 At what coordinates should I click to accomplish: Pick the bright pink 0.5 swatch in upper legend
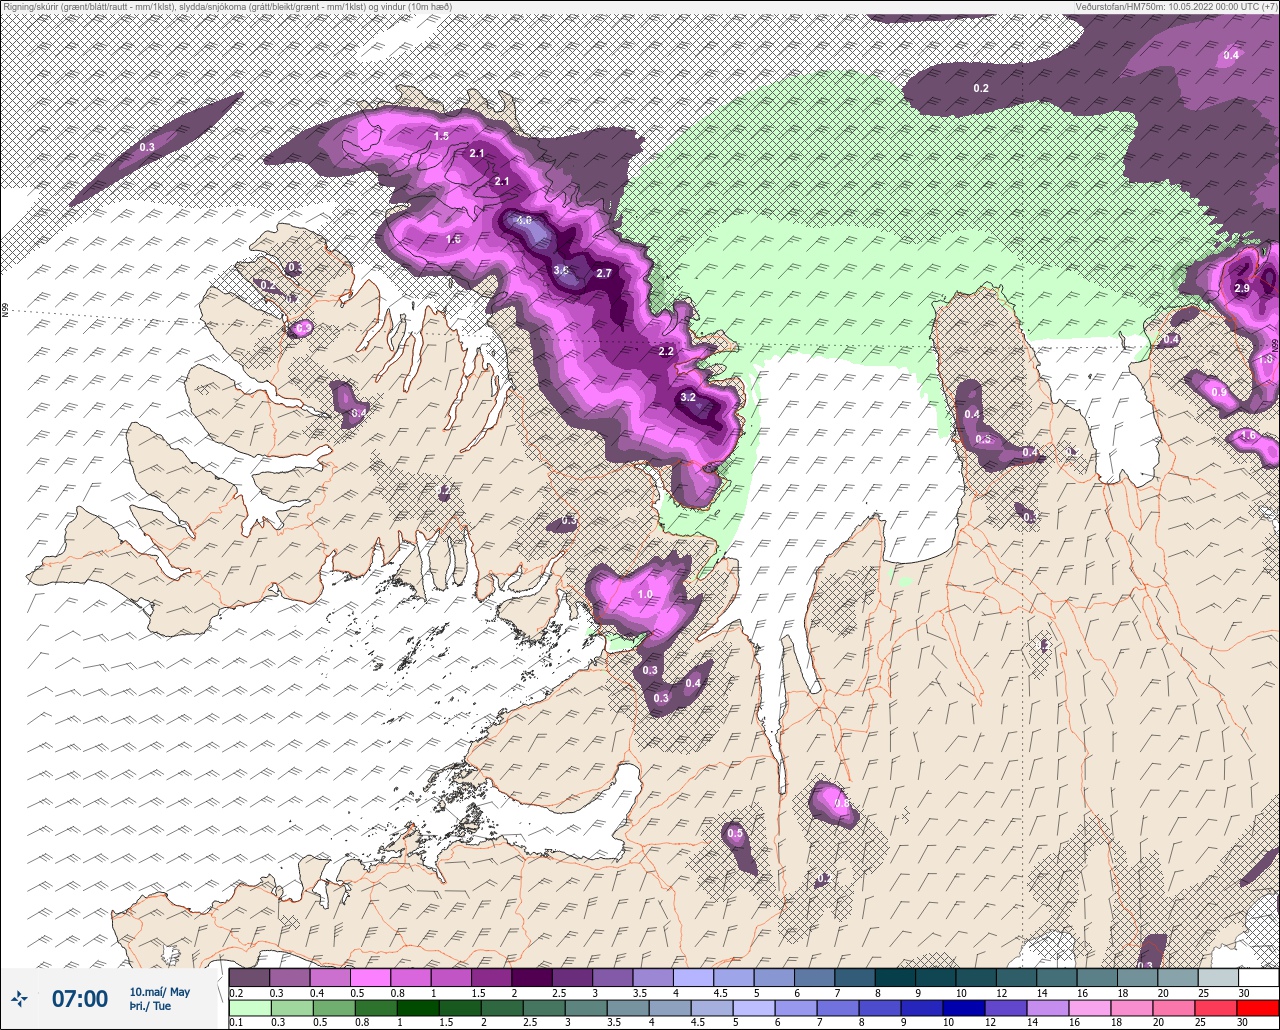click(x=370, y=977)
